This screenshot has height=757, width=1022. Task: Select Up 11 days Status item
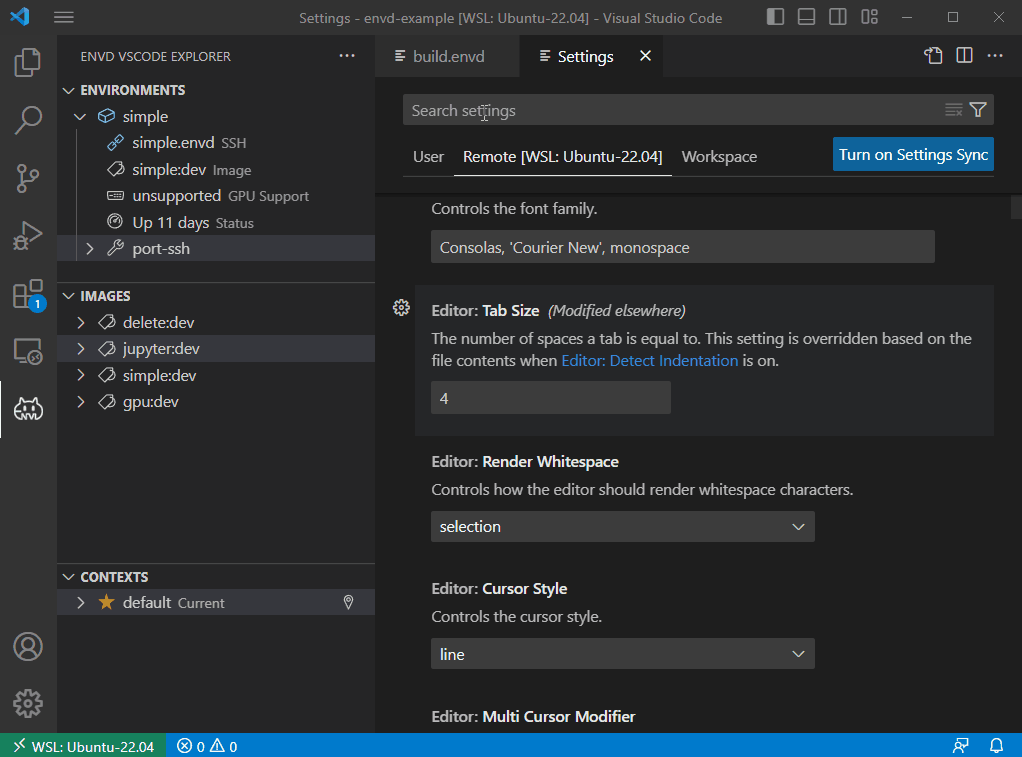pyautogui.click(x=216, y=222)
